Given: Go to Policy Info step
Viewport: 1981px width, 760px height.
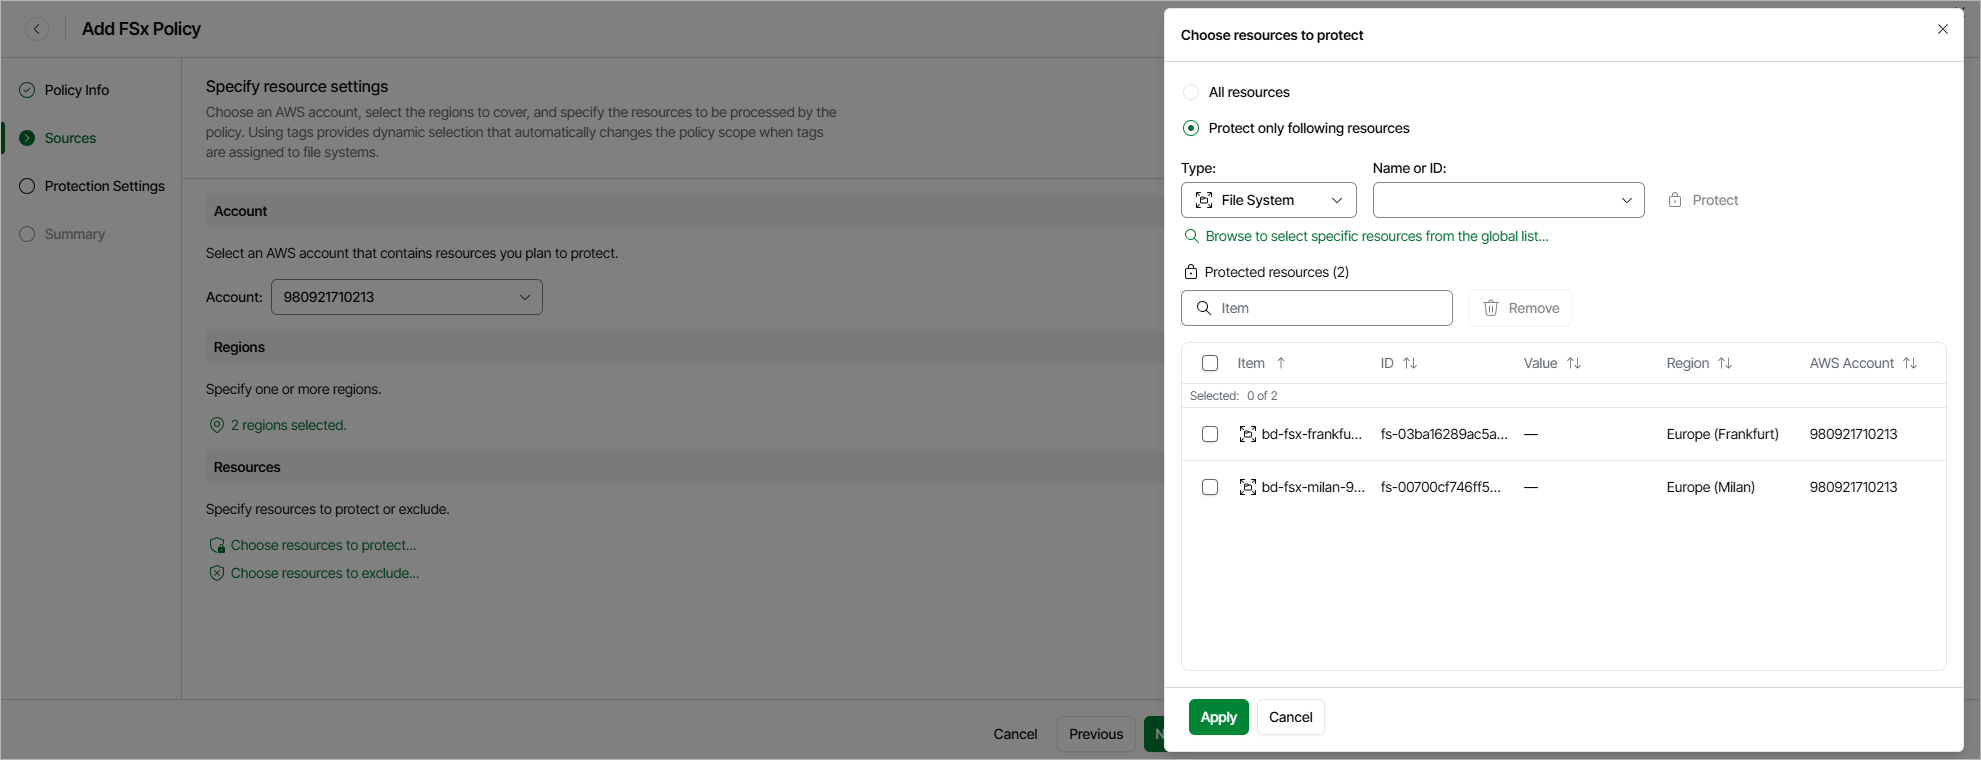Looking at the screenshot, I should (76, 90).
